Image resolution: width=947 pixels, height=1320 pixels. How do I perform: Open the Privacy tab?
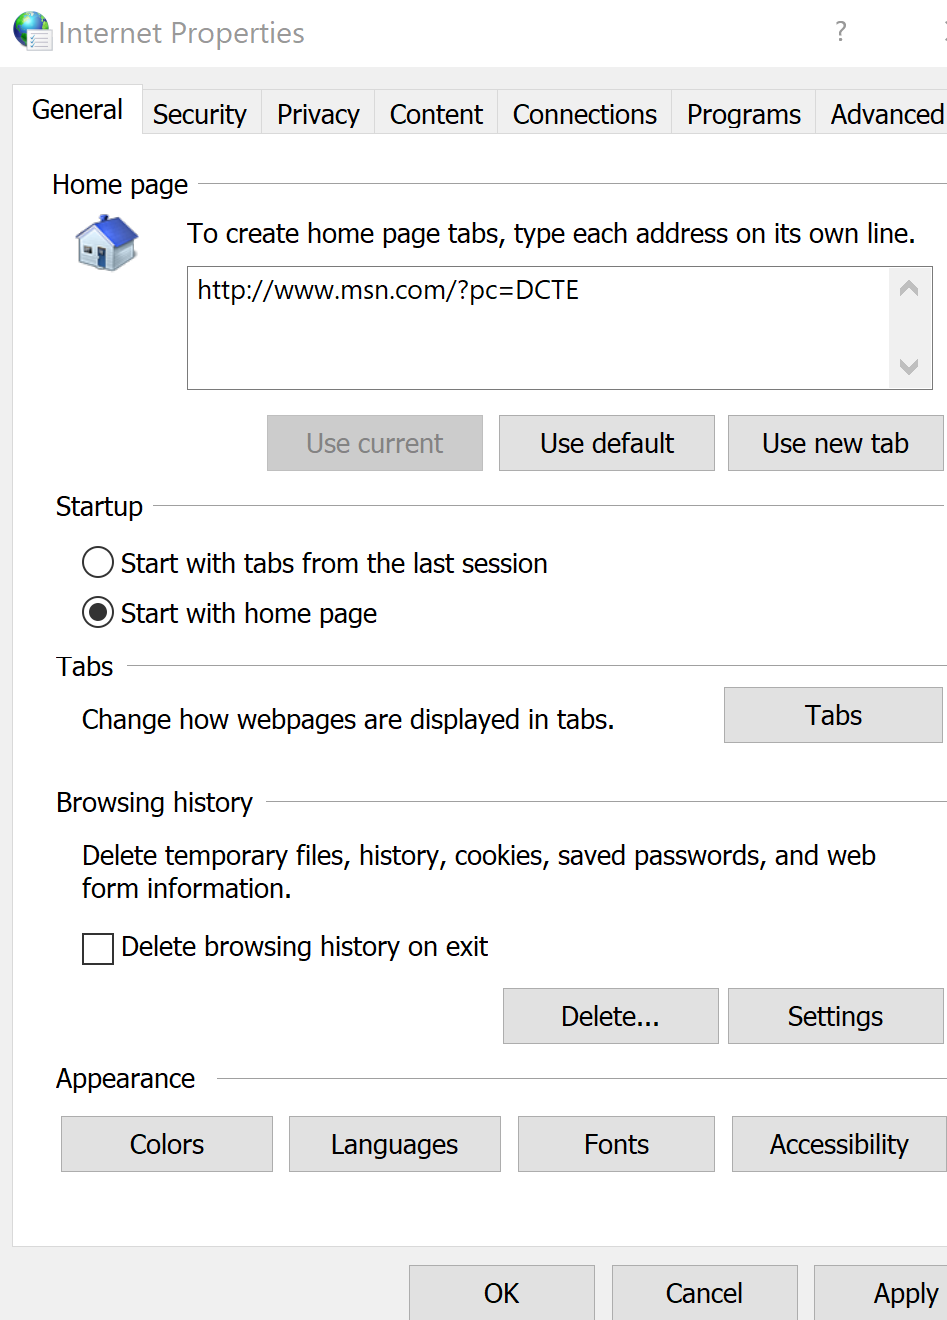(318, 114)
